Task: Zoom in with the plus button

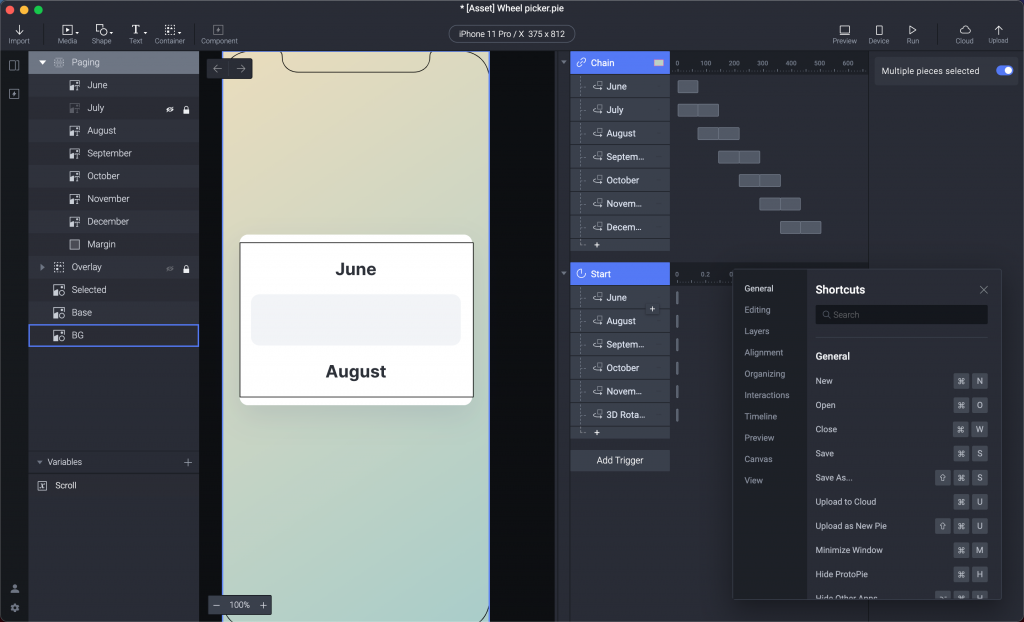Action: tap(263, 605)
